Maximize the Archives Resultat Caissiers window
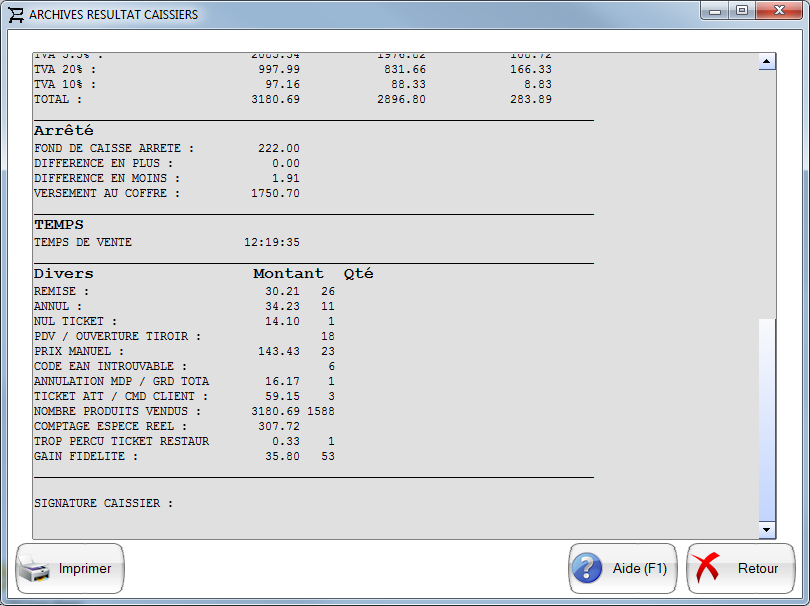The height and width of the screenshot is (606, 810). pyautogui.click(x=741, y=11)
